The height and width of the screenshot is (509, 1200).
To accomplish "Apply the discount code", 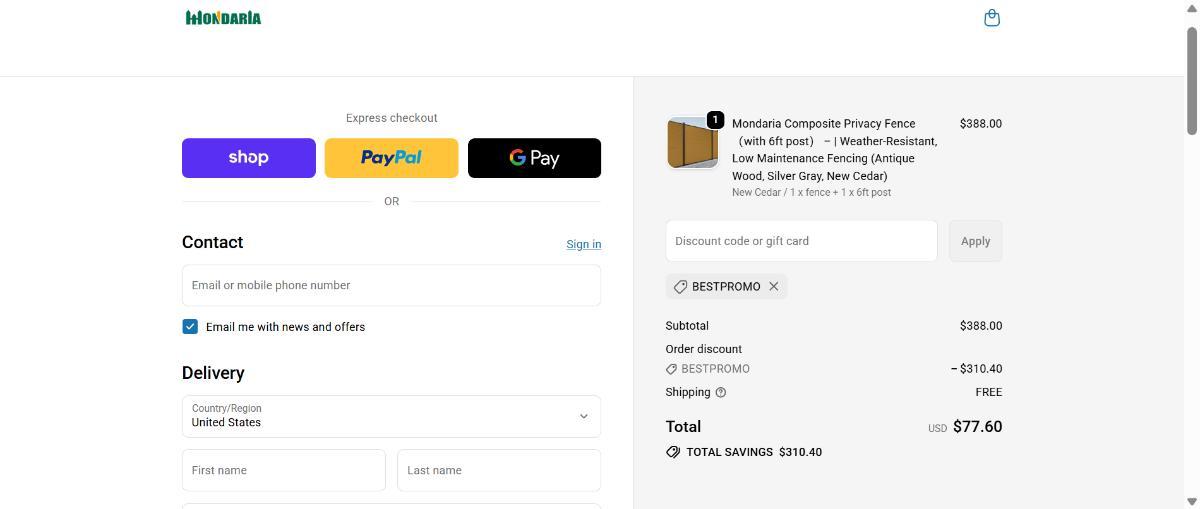I will click(x=975, y=241).
